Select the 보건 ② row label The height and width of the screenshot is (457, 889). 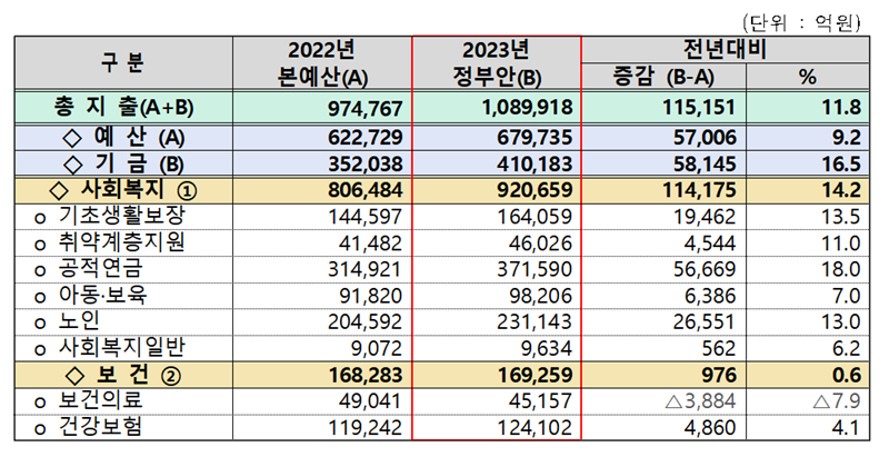point(123,374)
